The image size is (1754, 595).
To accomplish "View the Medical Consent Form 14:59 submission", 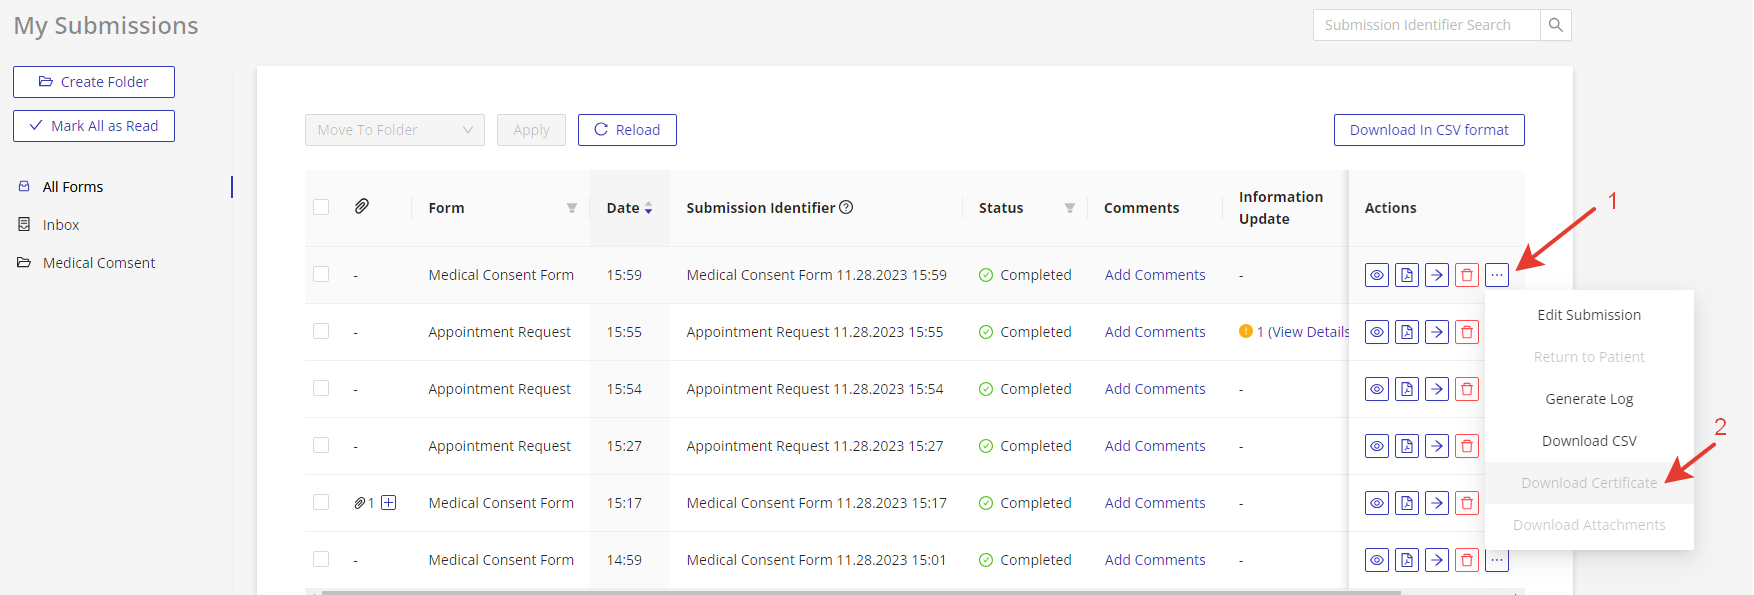I will pyautogui.click(x=1377, y=560).
